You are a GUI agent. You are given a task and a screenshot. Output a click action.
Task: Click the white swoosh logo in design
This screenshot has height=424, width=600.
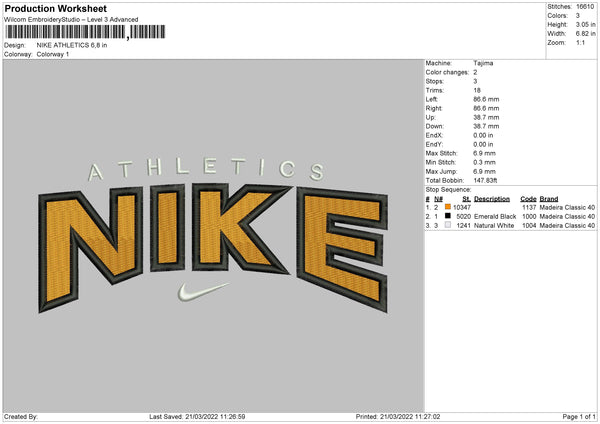point(203,292)
